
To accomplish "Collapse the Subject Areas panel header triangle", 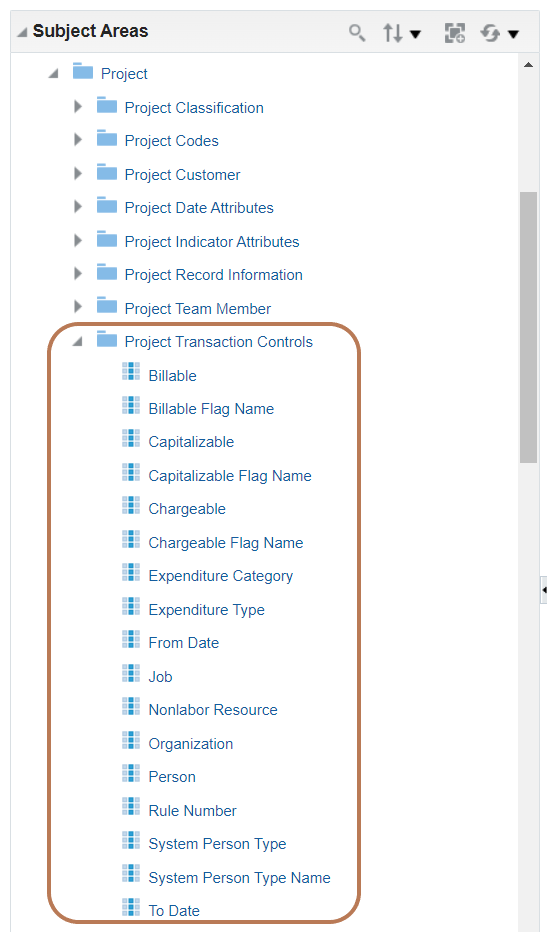I will (22, 32).
